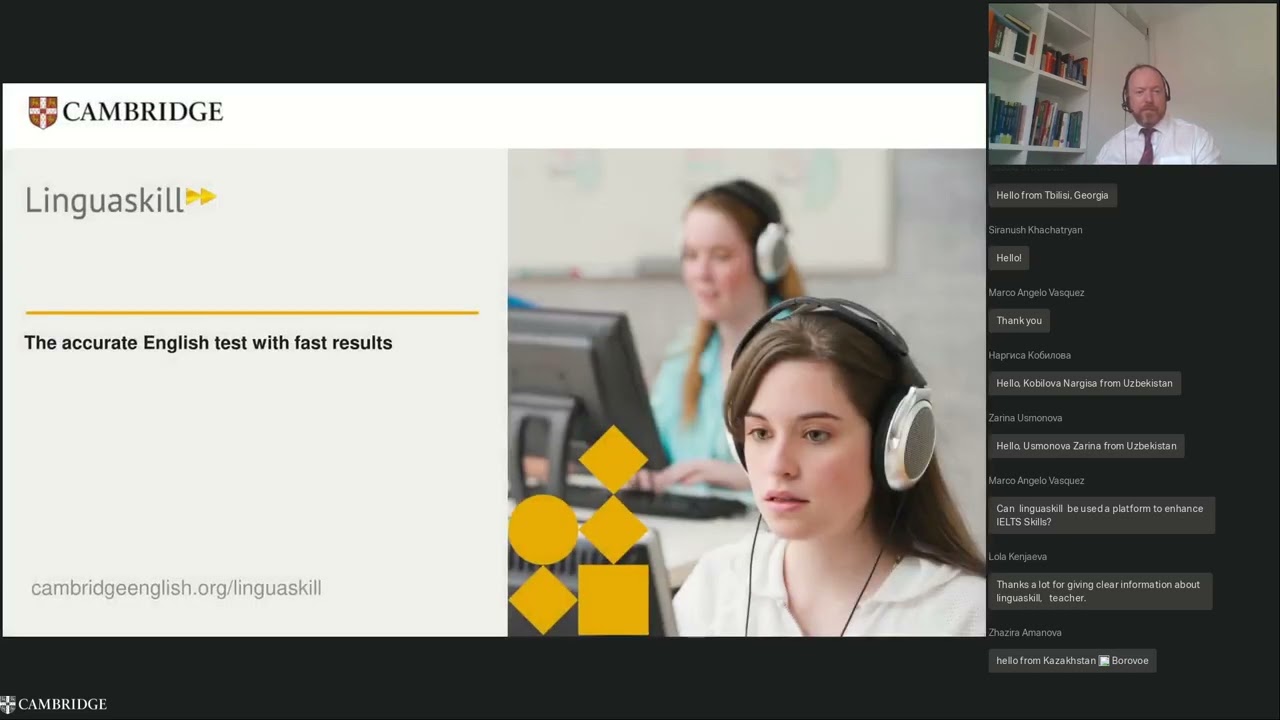This screenshot has height=720, width=1280.
Task: Select the Usmonova Zarina from Uzbekistan message
Action: (x=1086, y=446)
